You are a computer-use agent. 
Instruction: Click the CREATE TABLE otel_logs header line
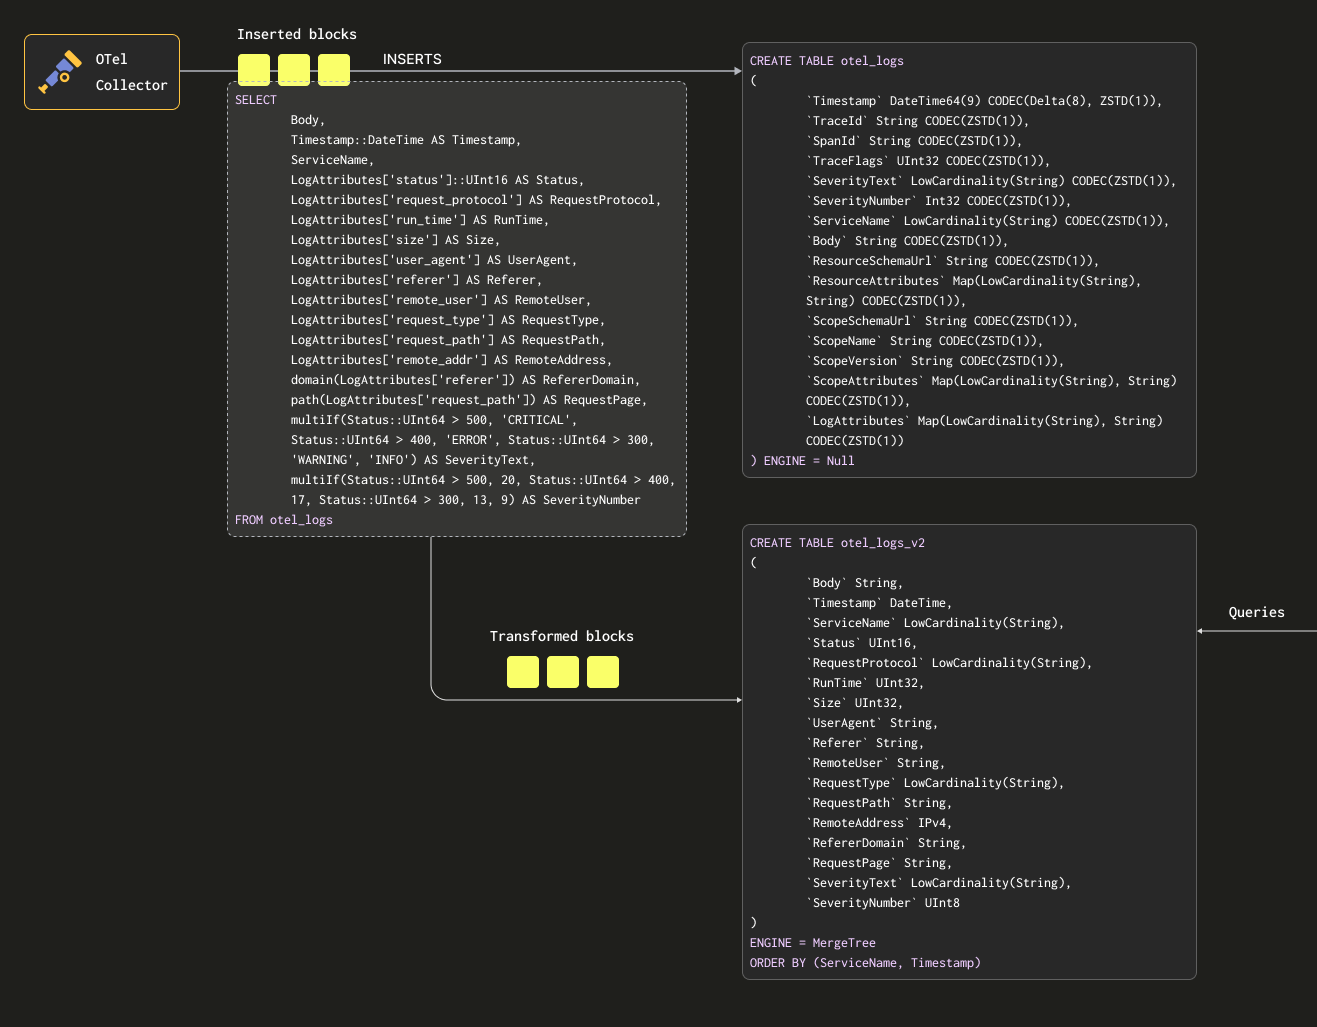(827, 61)
